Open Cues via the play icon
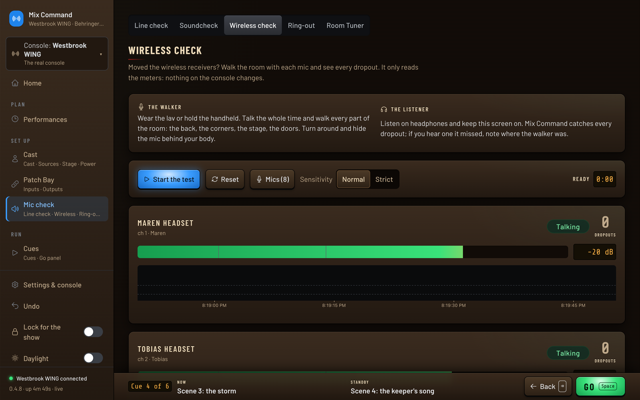 point(15,253)
